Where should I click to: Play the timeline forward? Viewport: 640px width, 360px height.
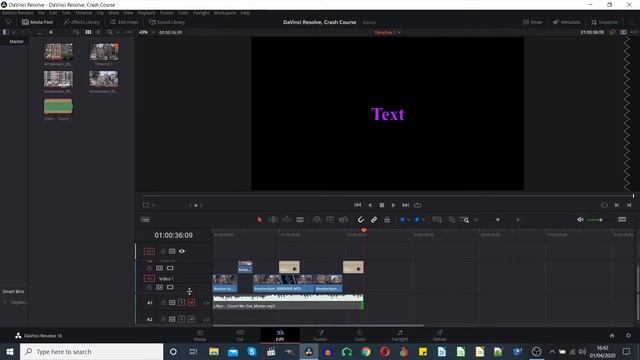click(x=393, y=205)
